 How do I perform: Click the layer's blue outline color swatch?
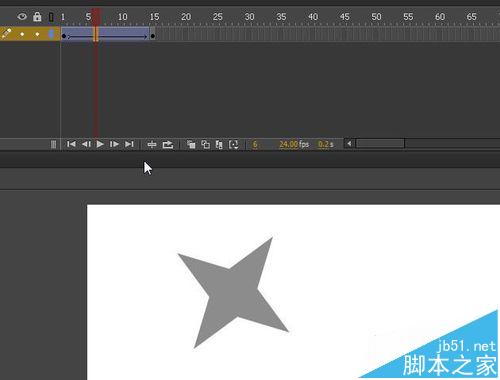52,34
